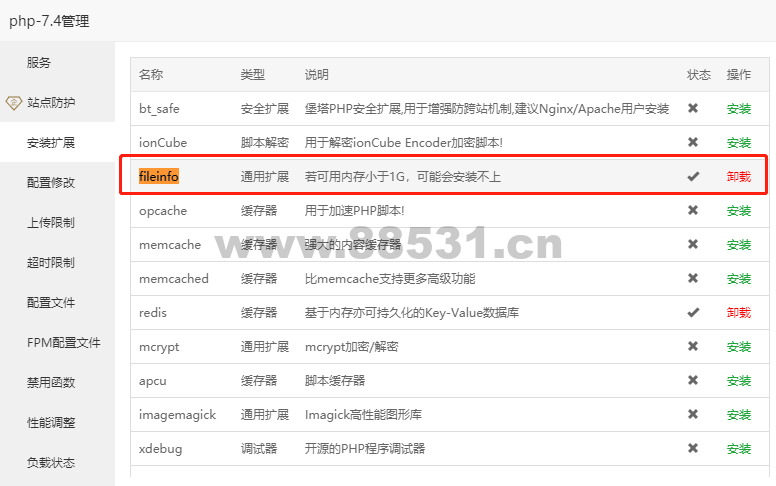Click the X status icon for memcache
776x486 pixels.
click(x=693, y=244)
